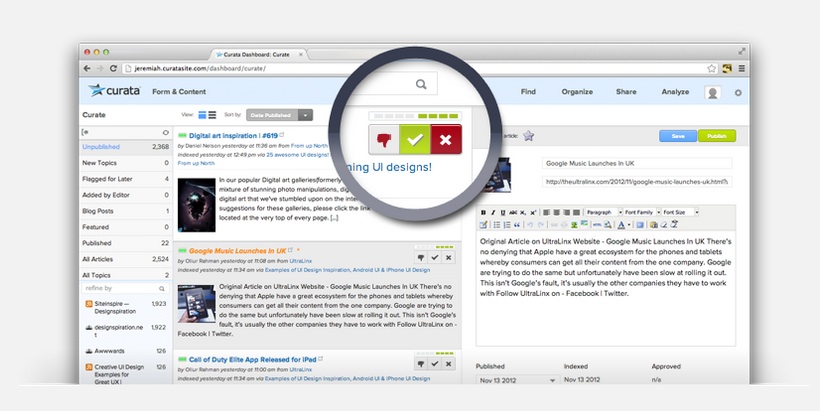
Task: Insert bulleted list in editor
Action: click(x=497, y=225)
